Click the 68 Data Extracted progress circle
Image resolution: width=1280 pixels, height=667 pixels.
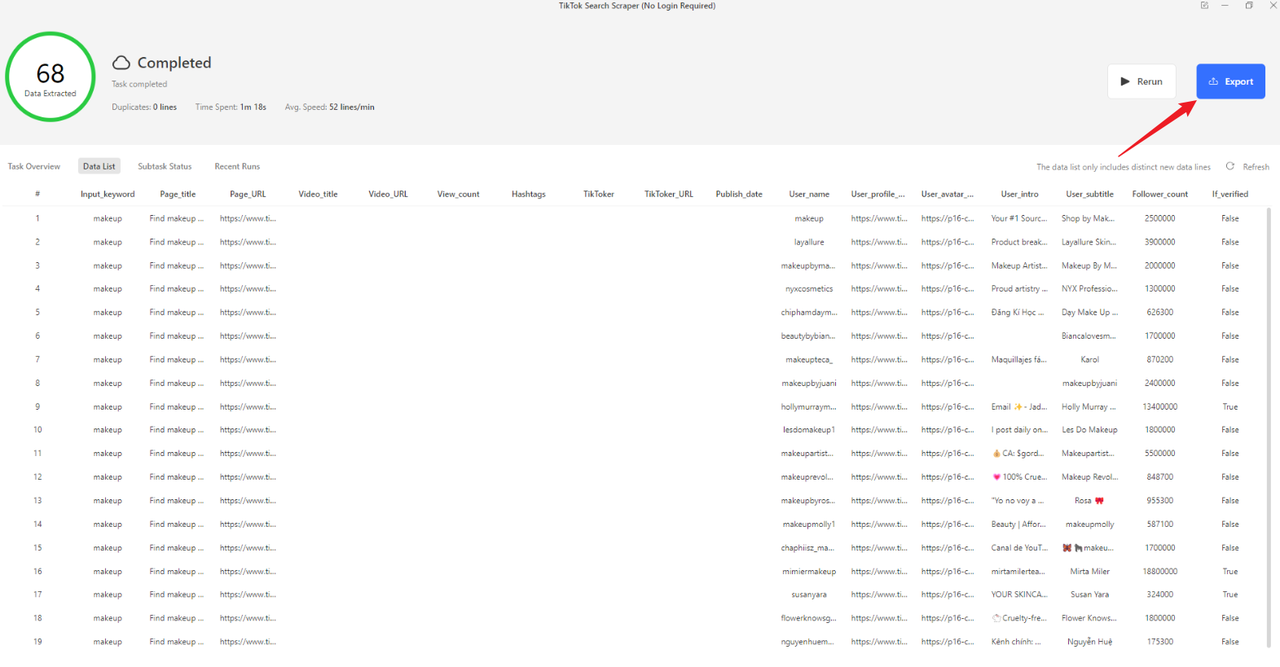click(x=50, y=77)
